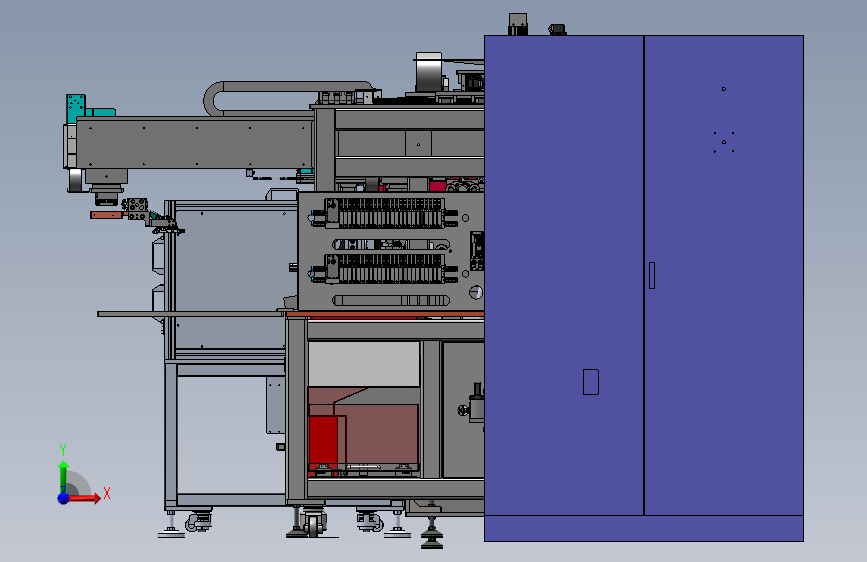
Task: Click the red X axis arrow of the triad
Action: 84,498
